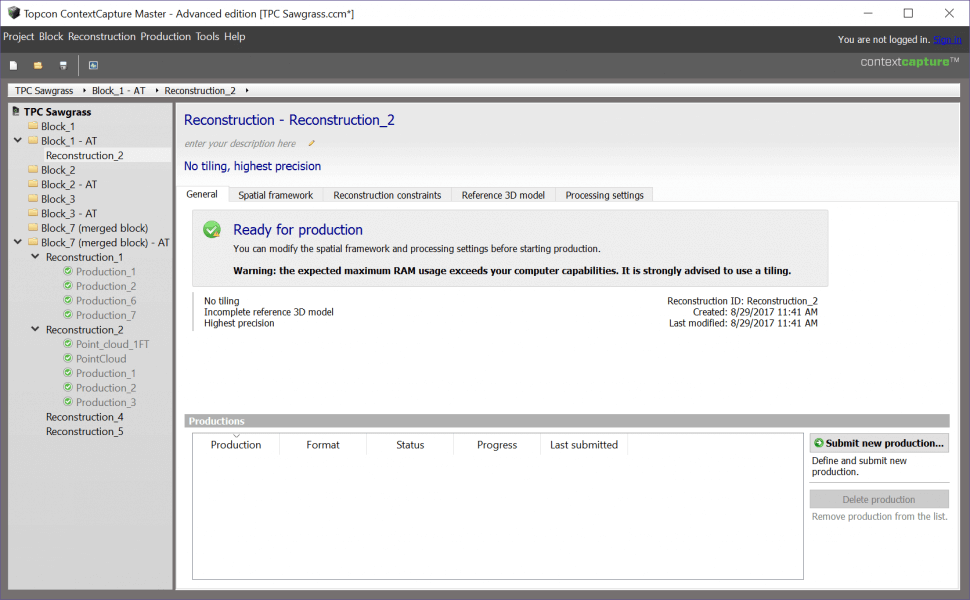
Task: Click the Sign in link
Action: [x=947, y=40]
